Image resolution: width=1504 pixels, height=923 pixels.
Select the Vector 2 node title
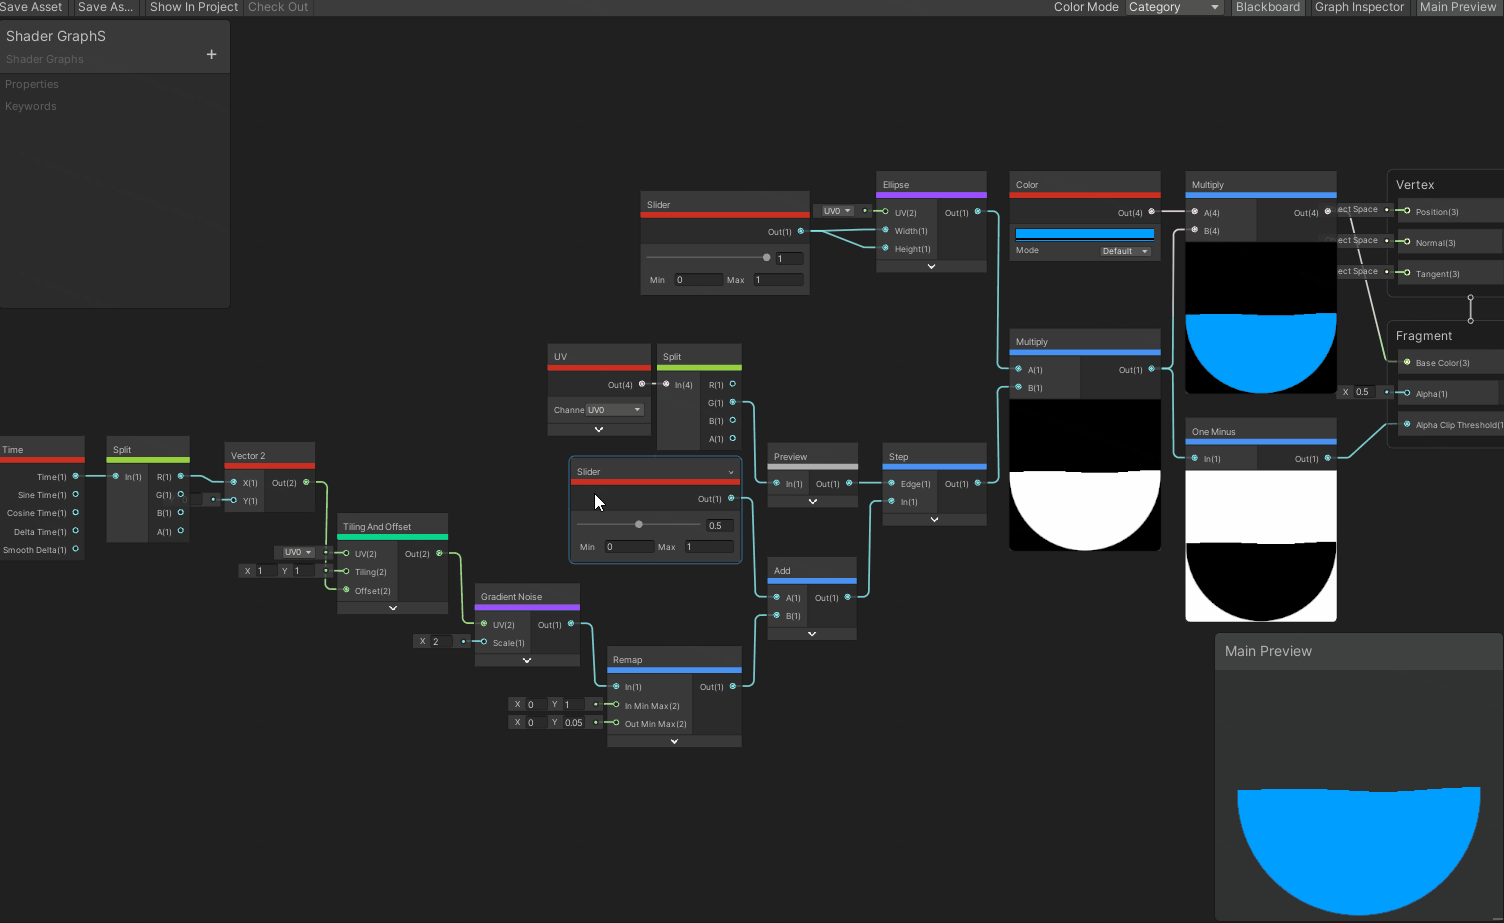pos(248,456)
